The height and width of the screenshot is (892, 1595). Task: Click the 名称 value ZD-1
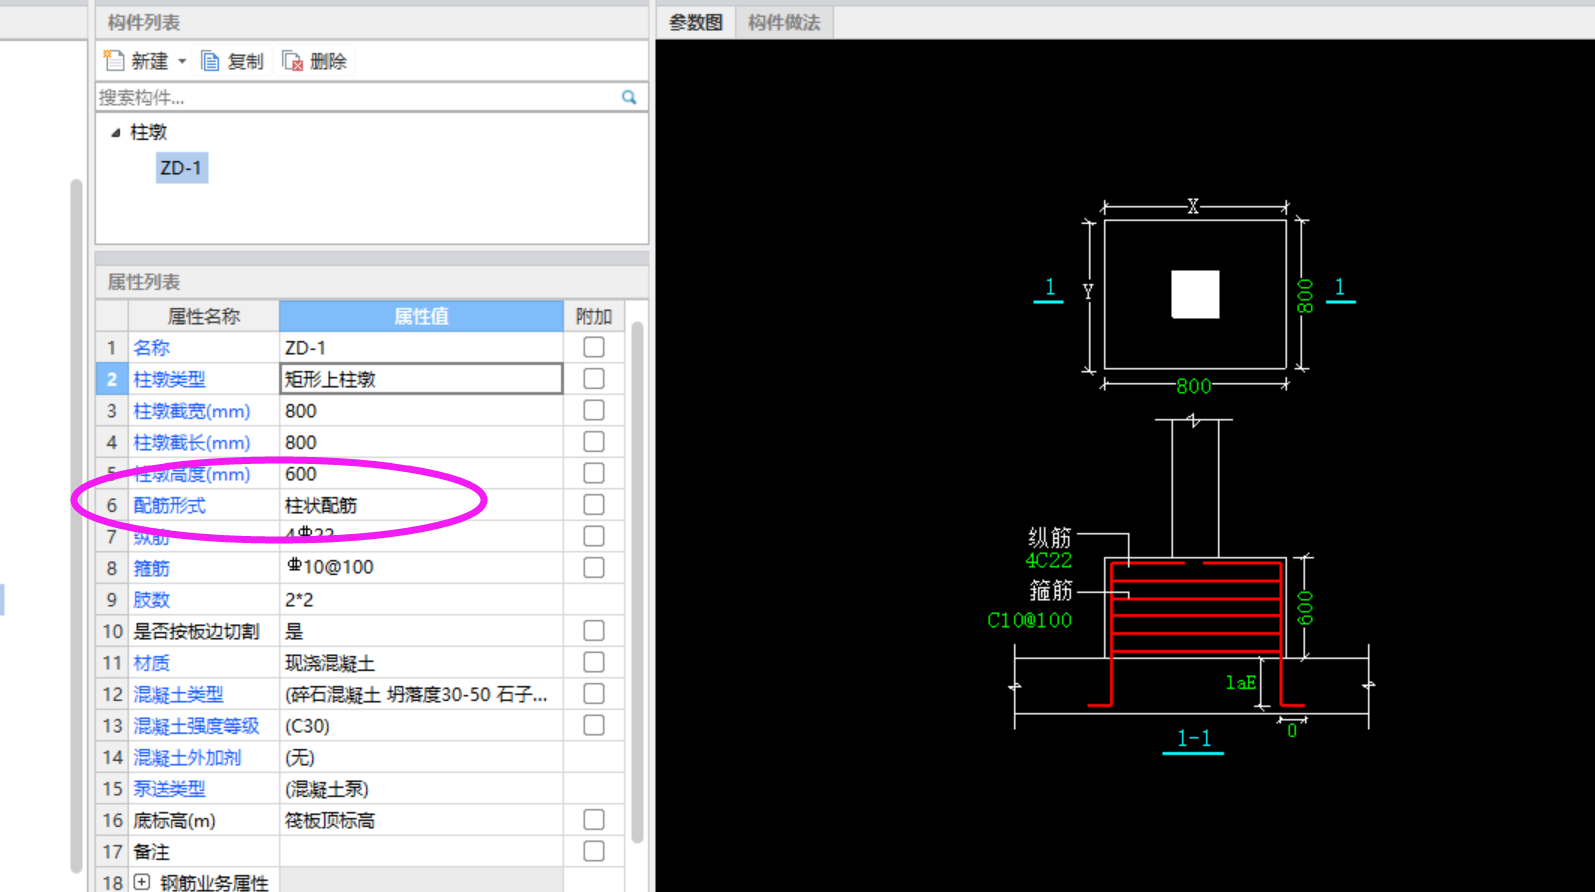[x=421, y=348]
